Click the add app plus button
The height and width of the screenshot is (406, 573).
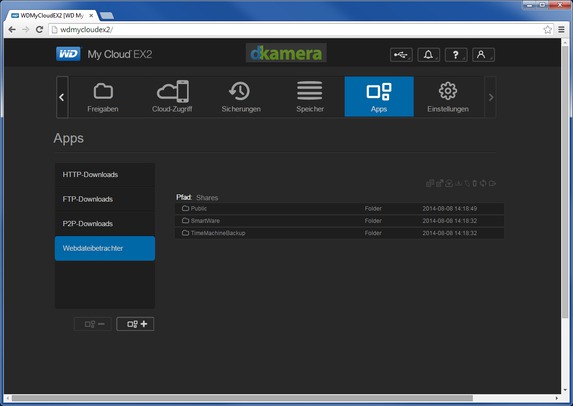[135, 324]
